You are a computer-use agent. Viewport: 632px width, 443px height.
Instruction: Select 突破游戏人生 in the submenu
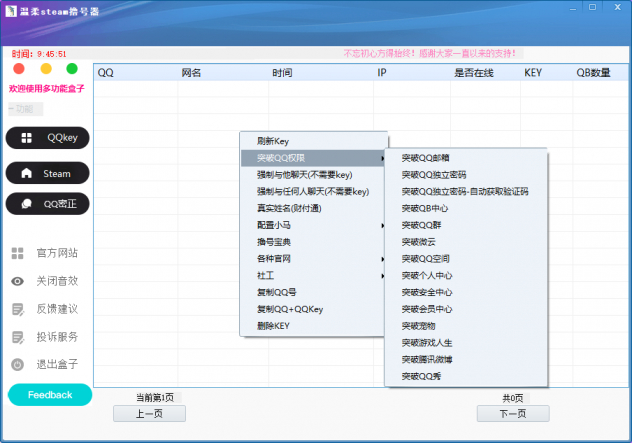[466, 343]
